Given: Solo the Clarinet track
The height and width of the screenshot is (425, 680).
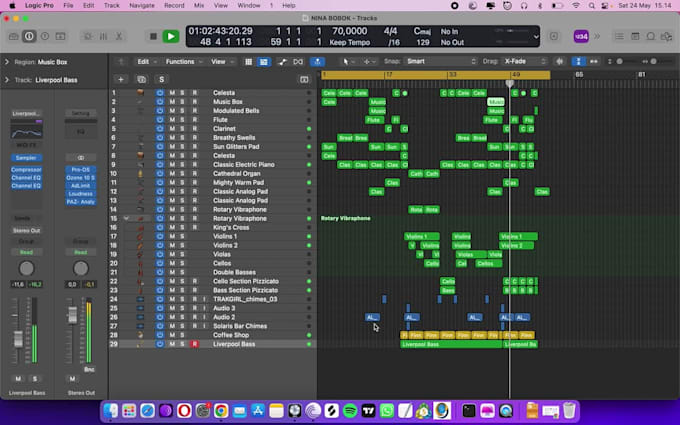Looking at the screenshot, I should coord(182,129).
